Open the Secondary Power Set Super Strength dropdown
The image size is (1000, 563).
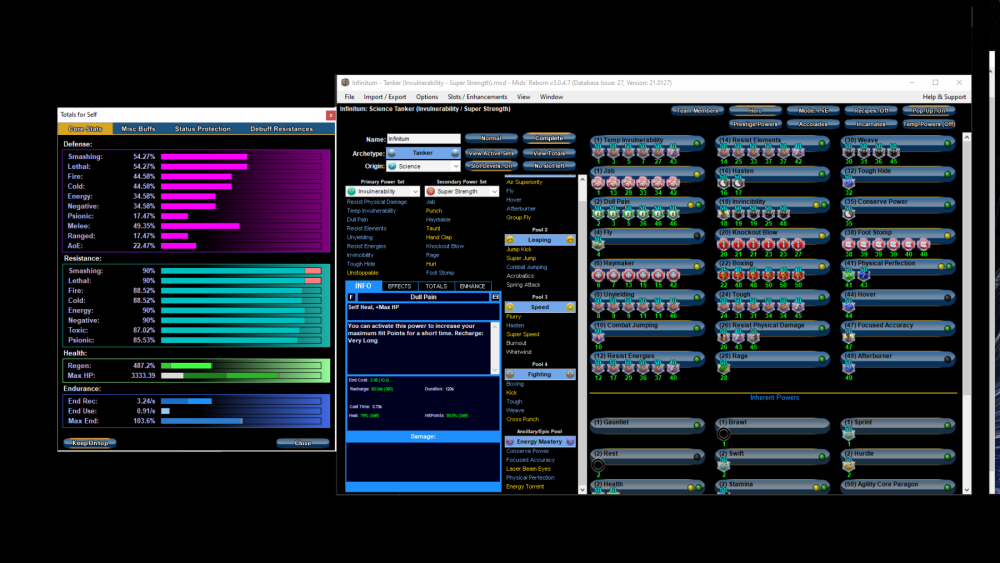point(461,191)
